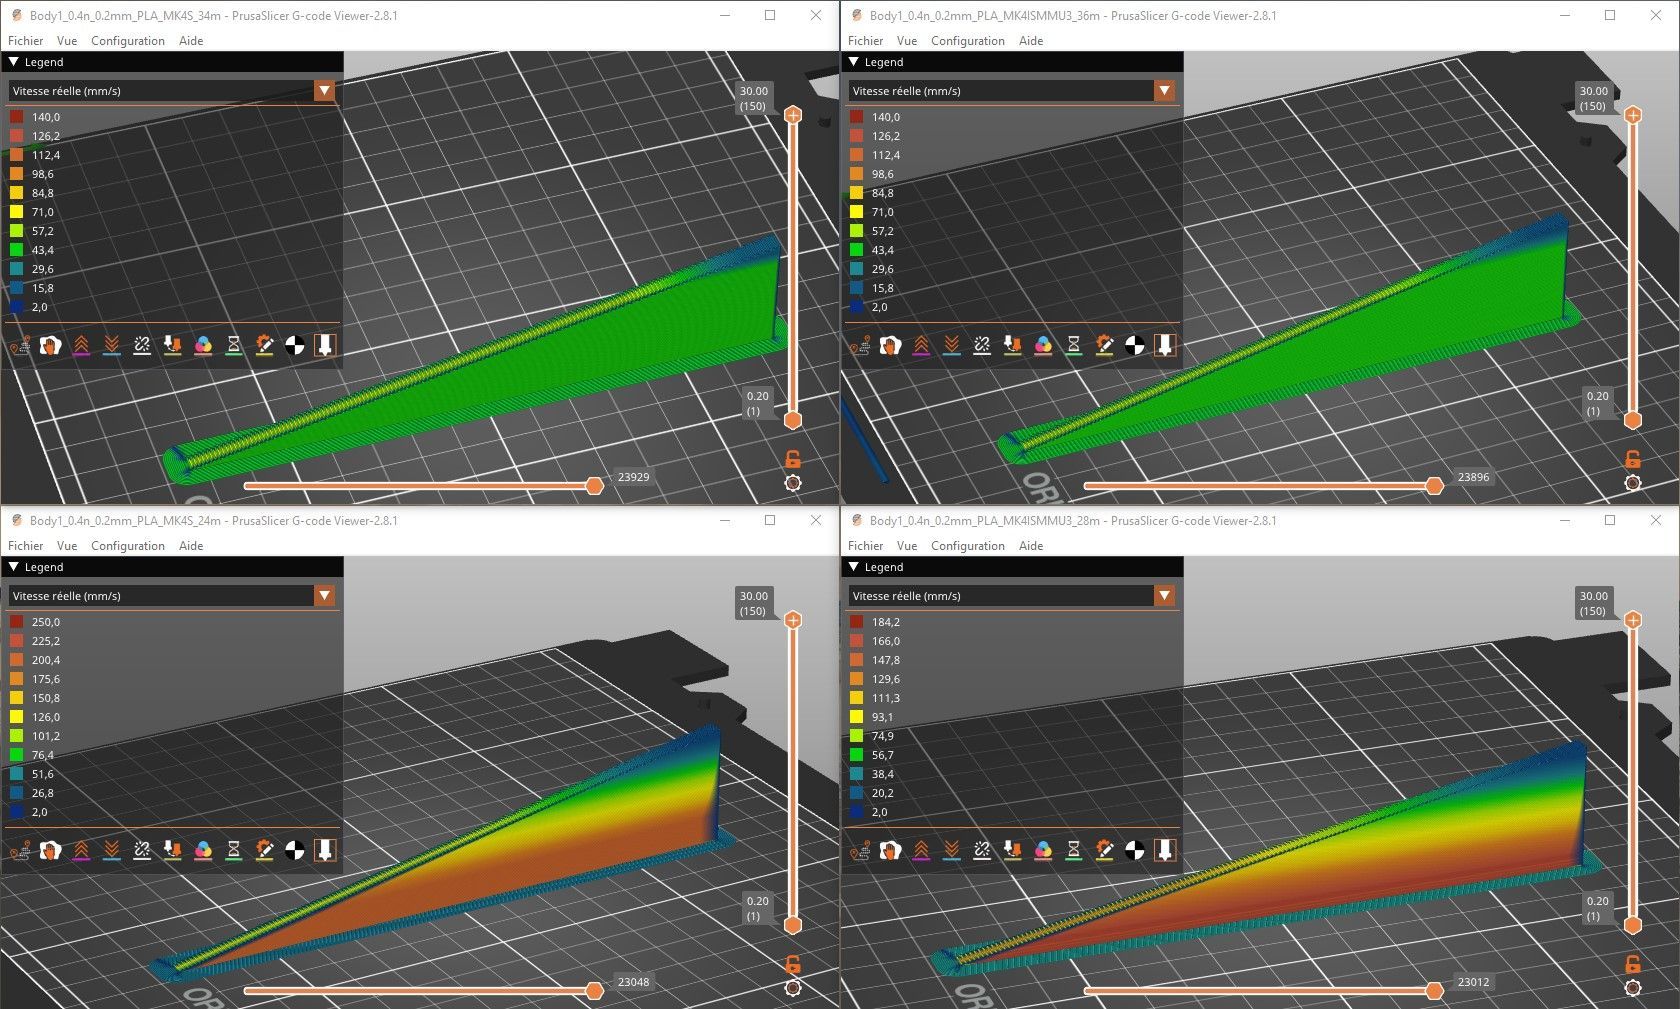
Task: Open the Configuration menu in the MK4ISMMU3_36m window
Action: coord(968,41)
